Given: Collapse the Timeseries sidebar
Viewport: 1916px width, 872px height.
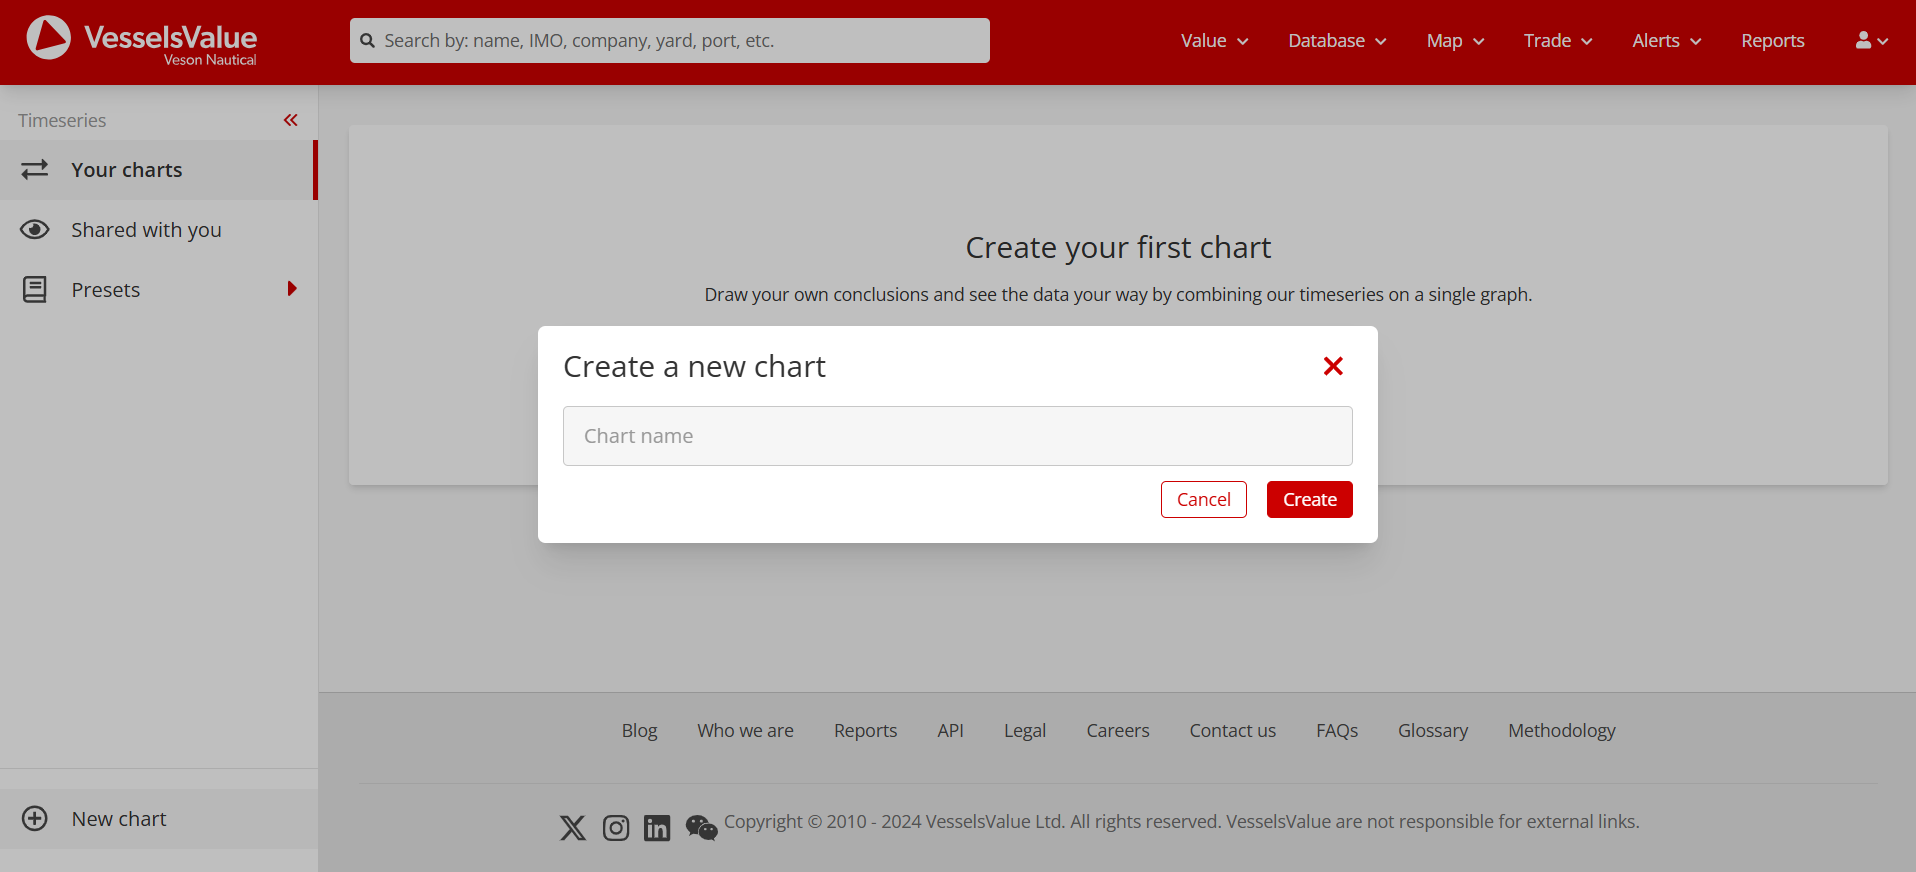Looking at the screenshot, I should click(291, 120).
